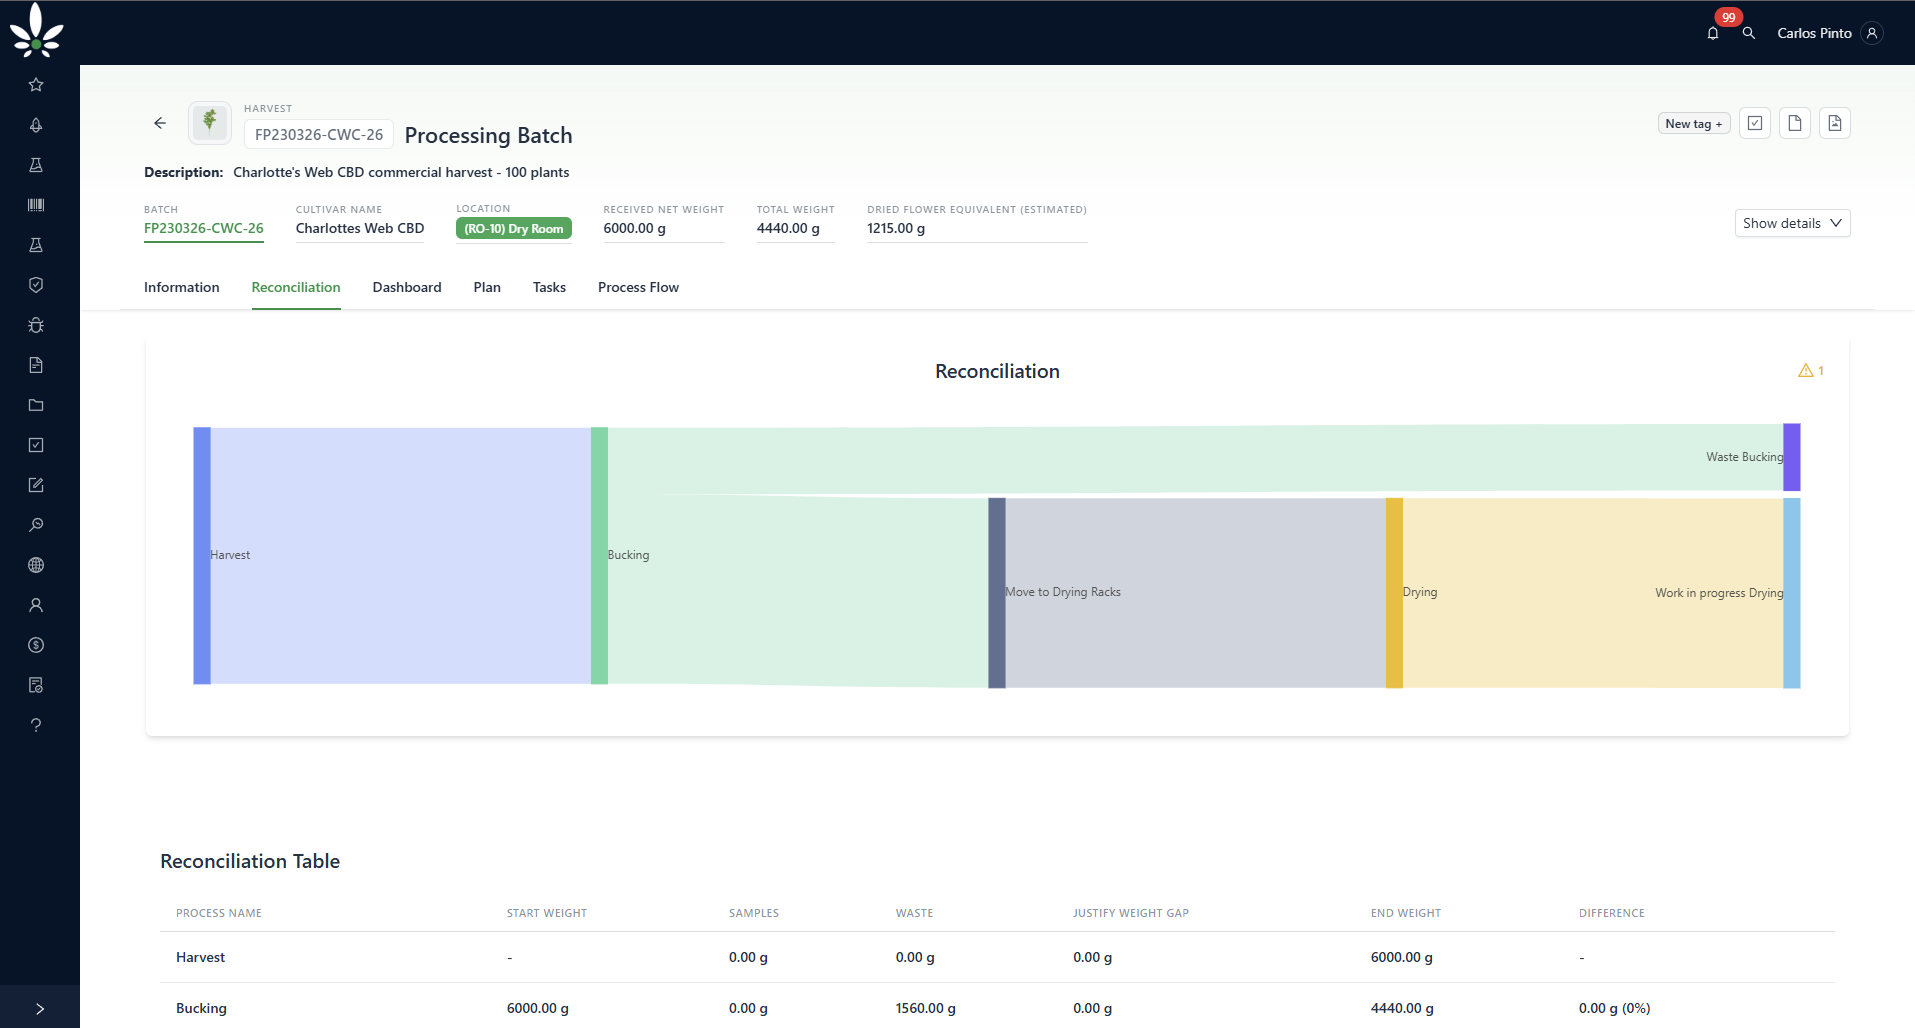The image size is (1915, 1028).
Task: Click the (RO-10) Dry Room location badge
Action: (x=514, y=229)
